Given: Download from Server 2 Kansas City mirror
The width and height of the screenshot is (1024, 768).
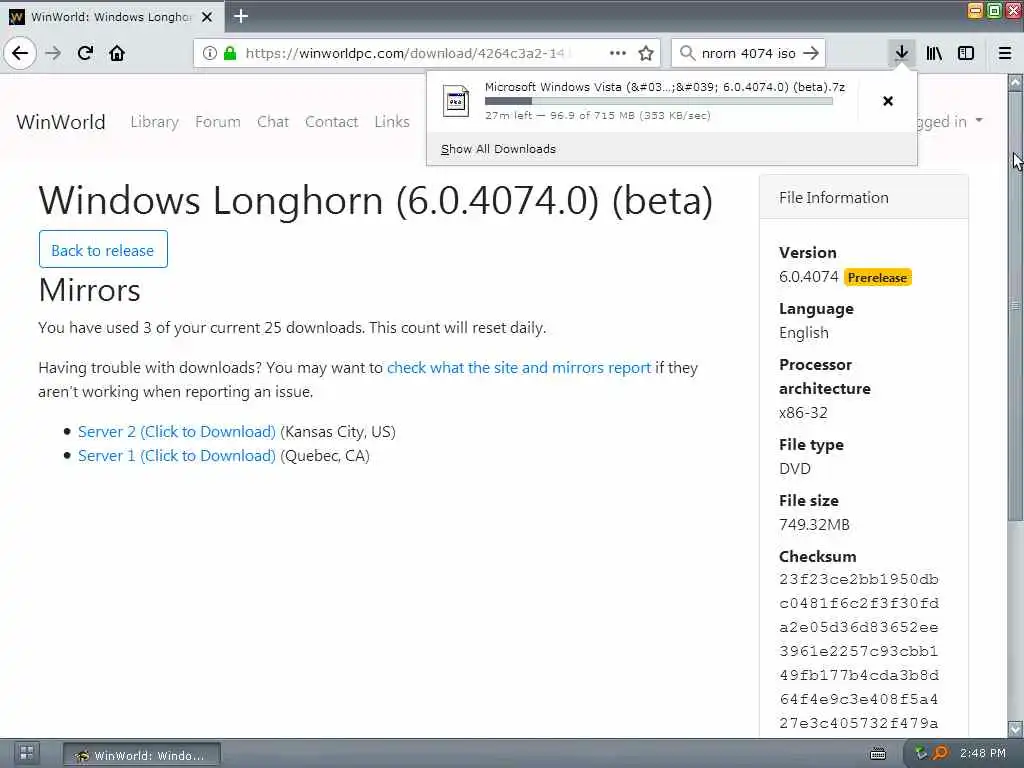Looking at the screenshot, I should [x=176, y=432].
